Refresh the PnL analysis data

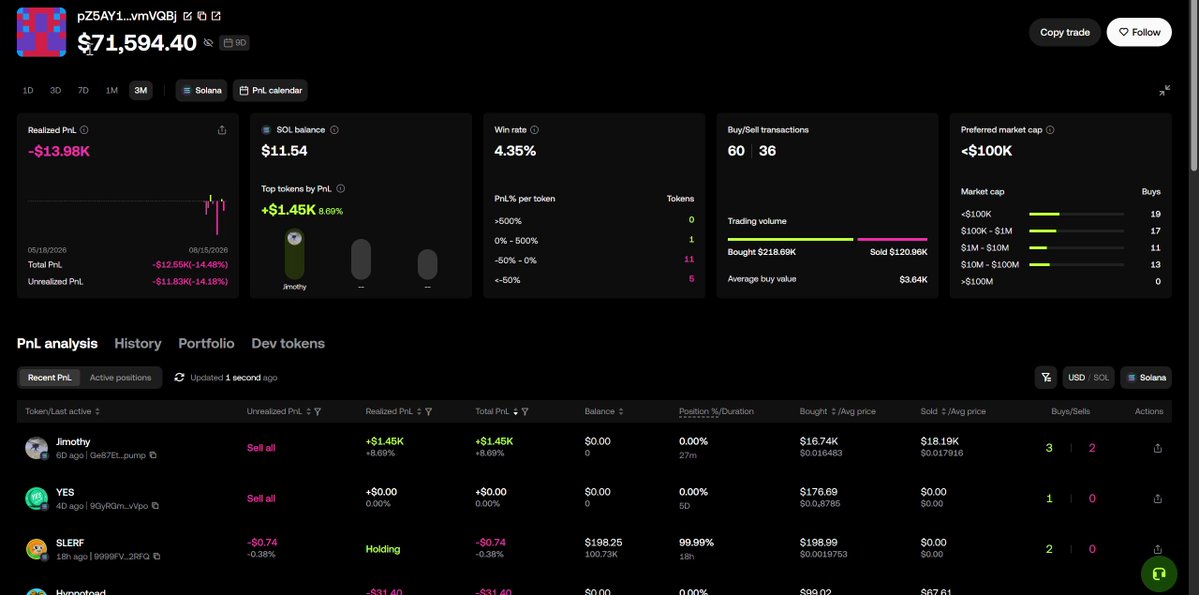point(179,377)
